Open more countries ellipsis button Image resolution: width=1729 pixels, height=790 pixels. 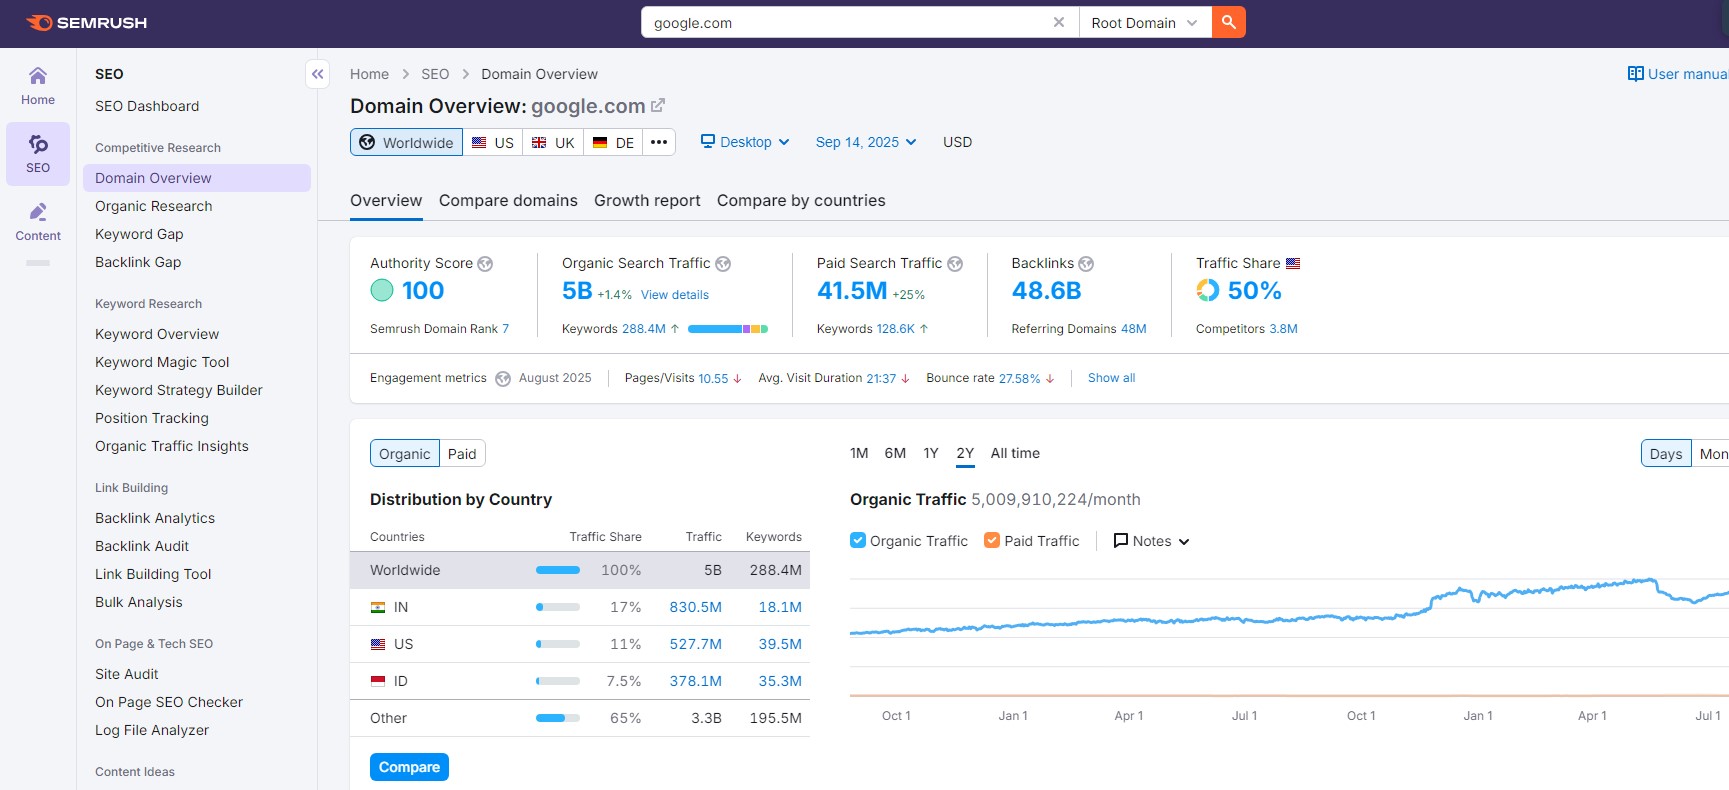point(658,142)
